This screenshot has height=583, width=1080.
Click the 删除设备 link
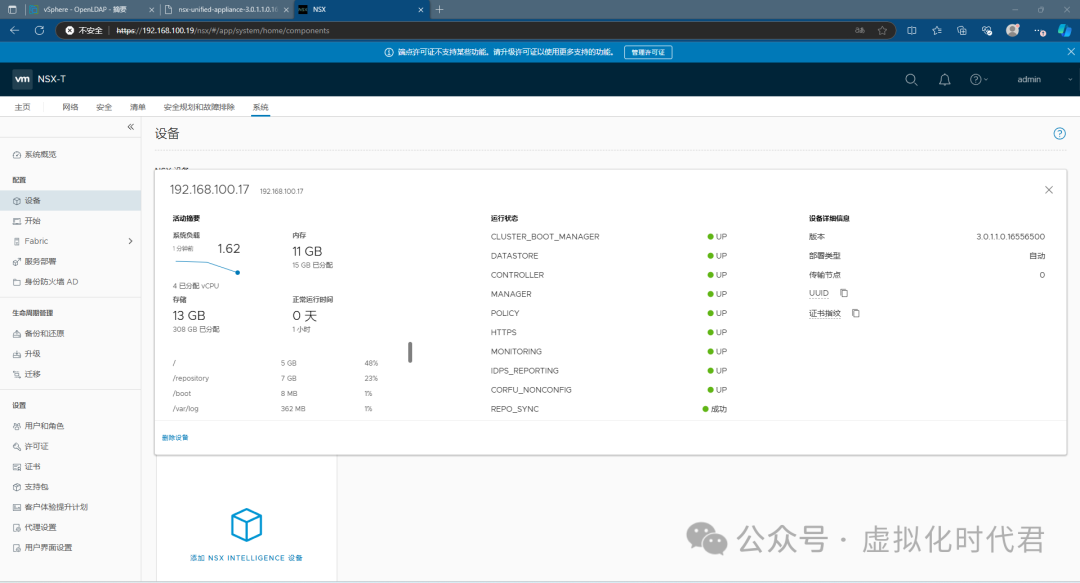[175, 438]
